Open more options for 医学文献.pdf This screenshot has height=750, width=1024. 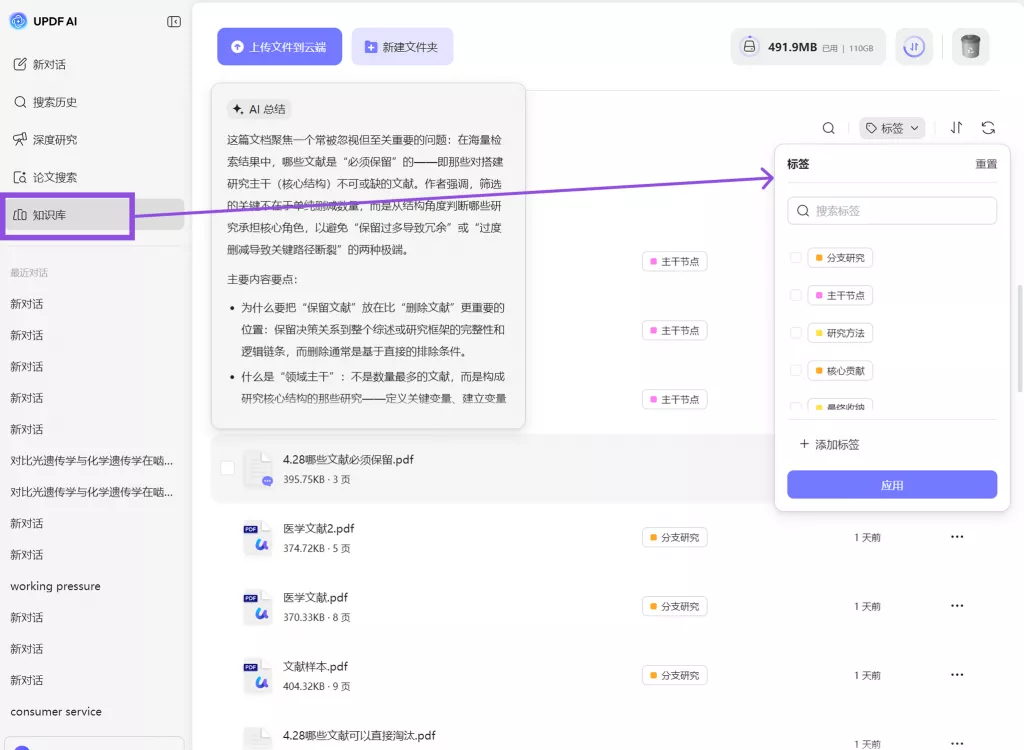click(x=957, y=606)
